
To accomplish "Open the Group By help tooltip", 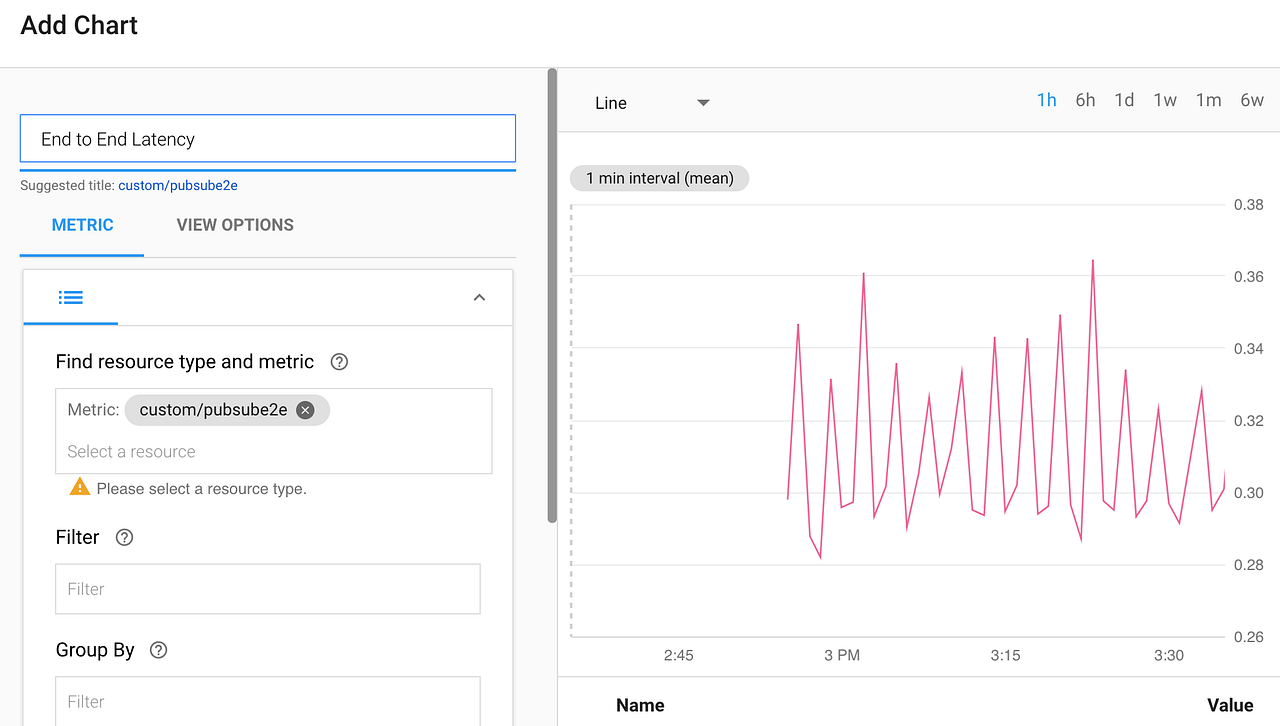I will [157, 650].
